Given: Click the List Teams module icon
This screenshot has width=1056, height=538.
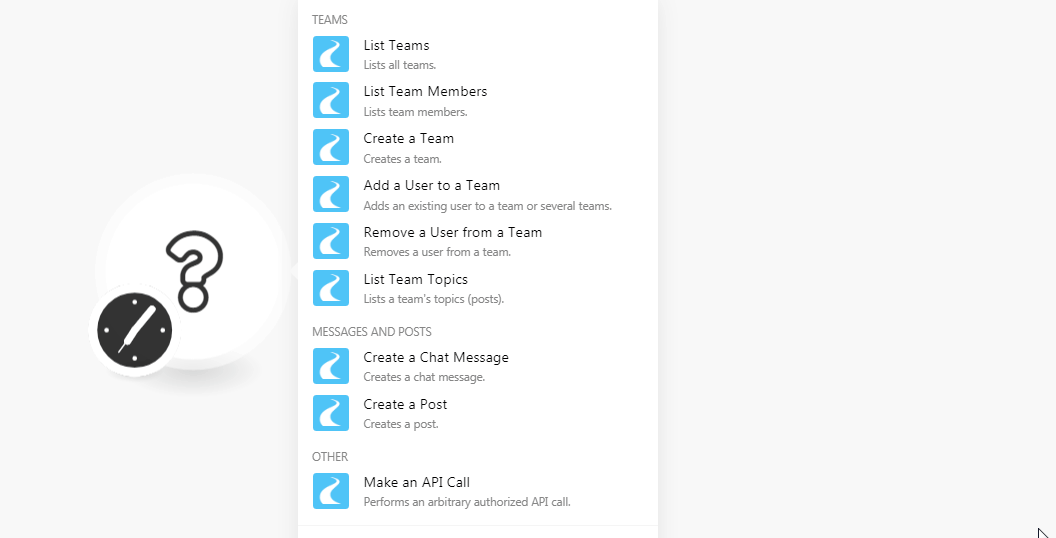Looking at the screenshot, I should click(x=331, y=54).
